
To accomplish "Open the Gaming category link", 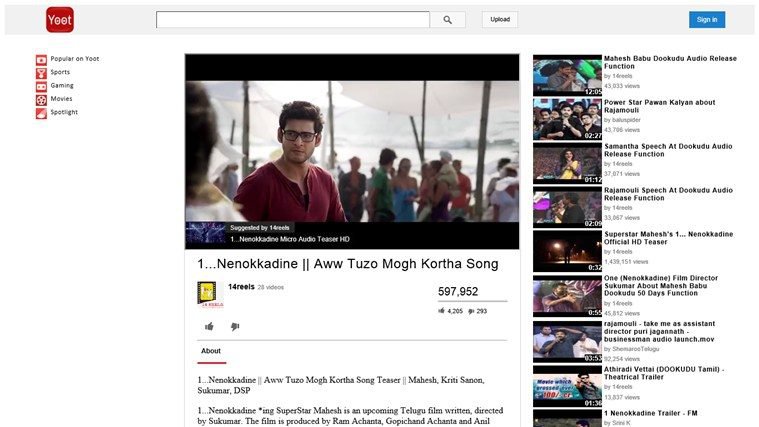I will click(62, 85).
